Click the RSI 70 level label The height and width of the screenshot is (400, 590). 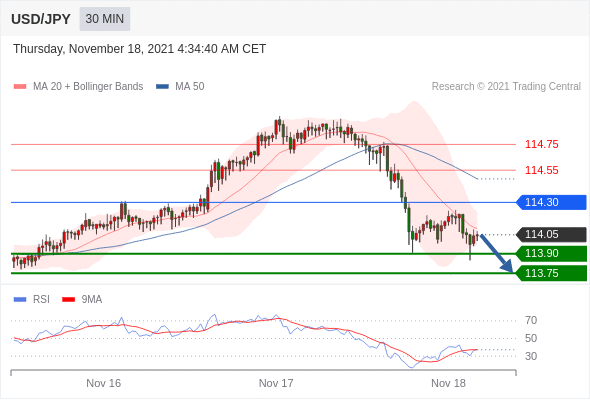pyautogui.click(x=531, y=321)
